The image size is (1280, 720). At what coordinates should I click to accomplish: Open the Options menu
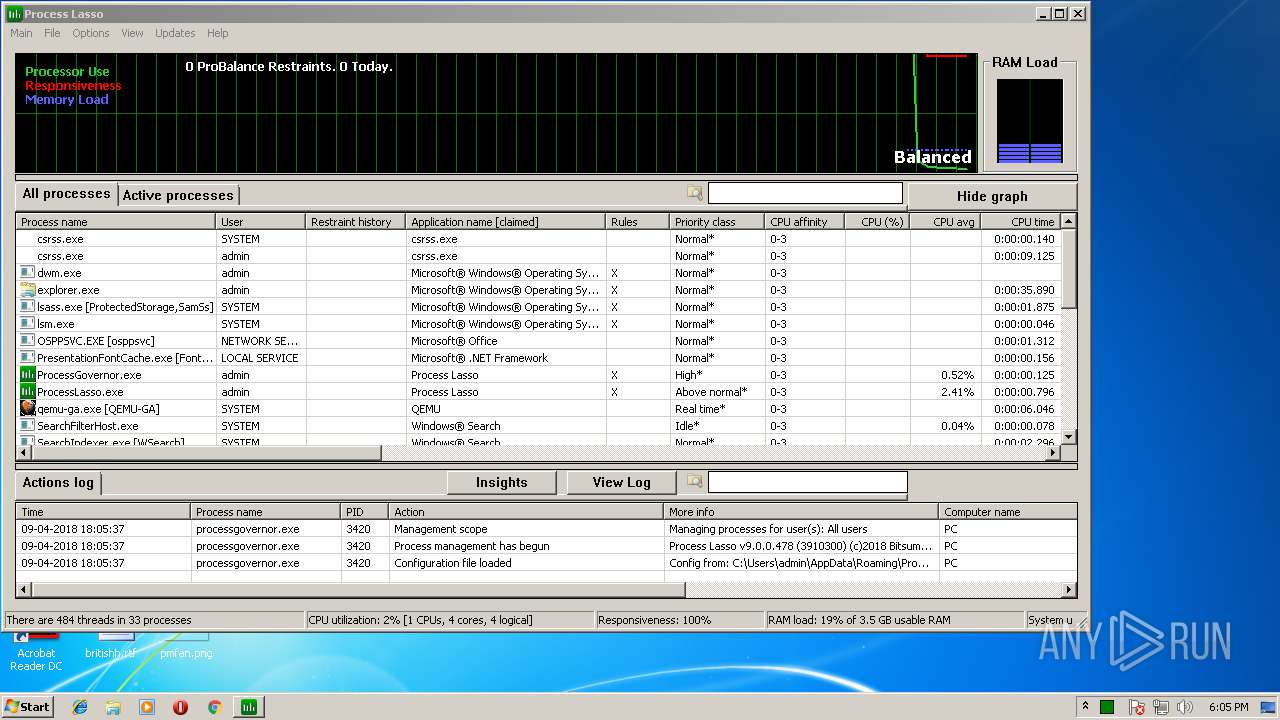90,33
